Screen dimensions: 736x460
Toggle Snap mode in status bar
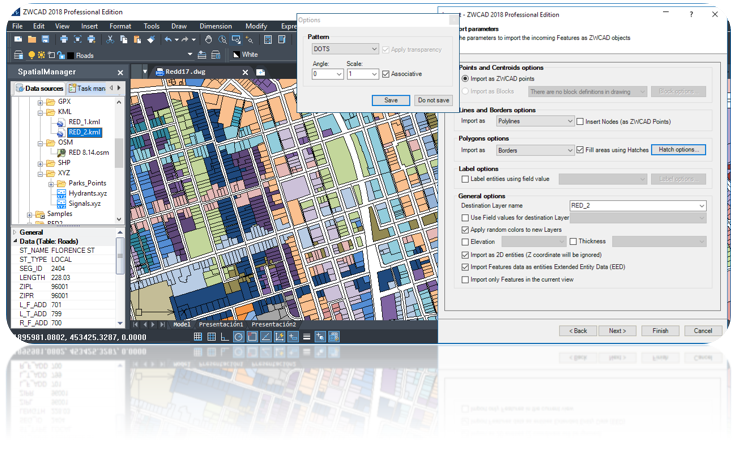pos(198,337)
